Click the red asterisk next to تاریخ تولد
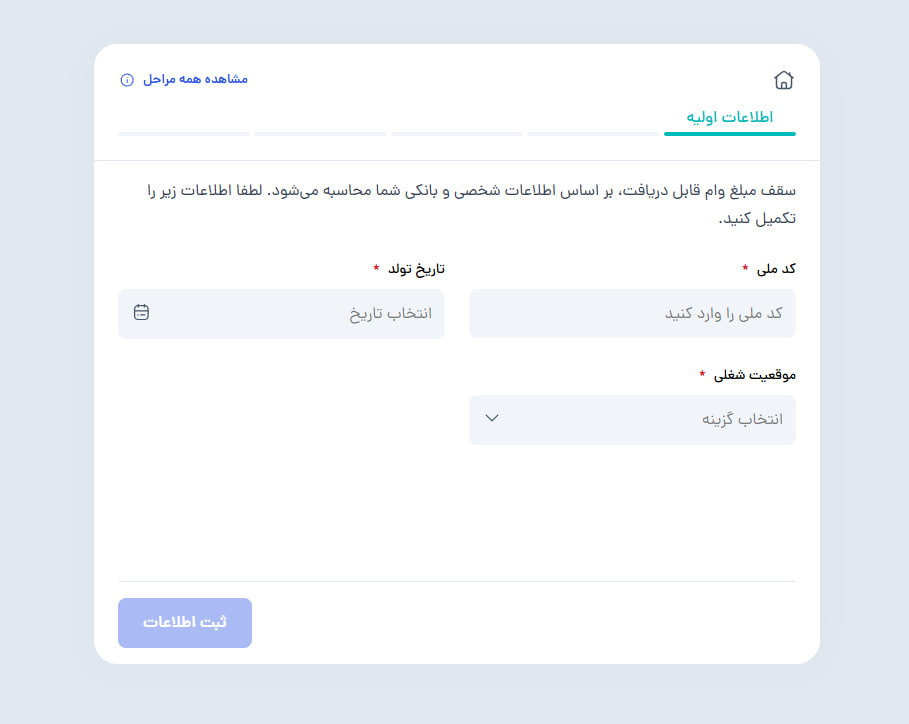The image size is (909, 724). coord(376,269)
